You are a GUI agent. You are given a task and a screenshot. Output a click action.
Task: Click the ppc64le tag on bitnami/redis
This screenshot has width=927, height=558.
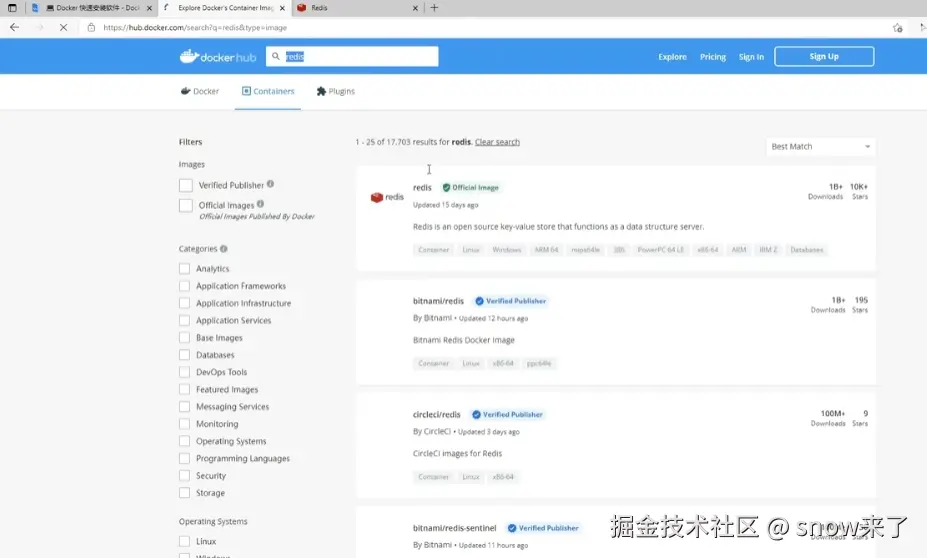coord(539,363)
